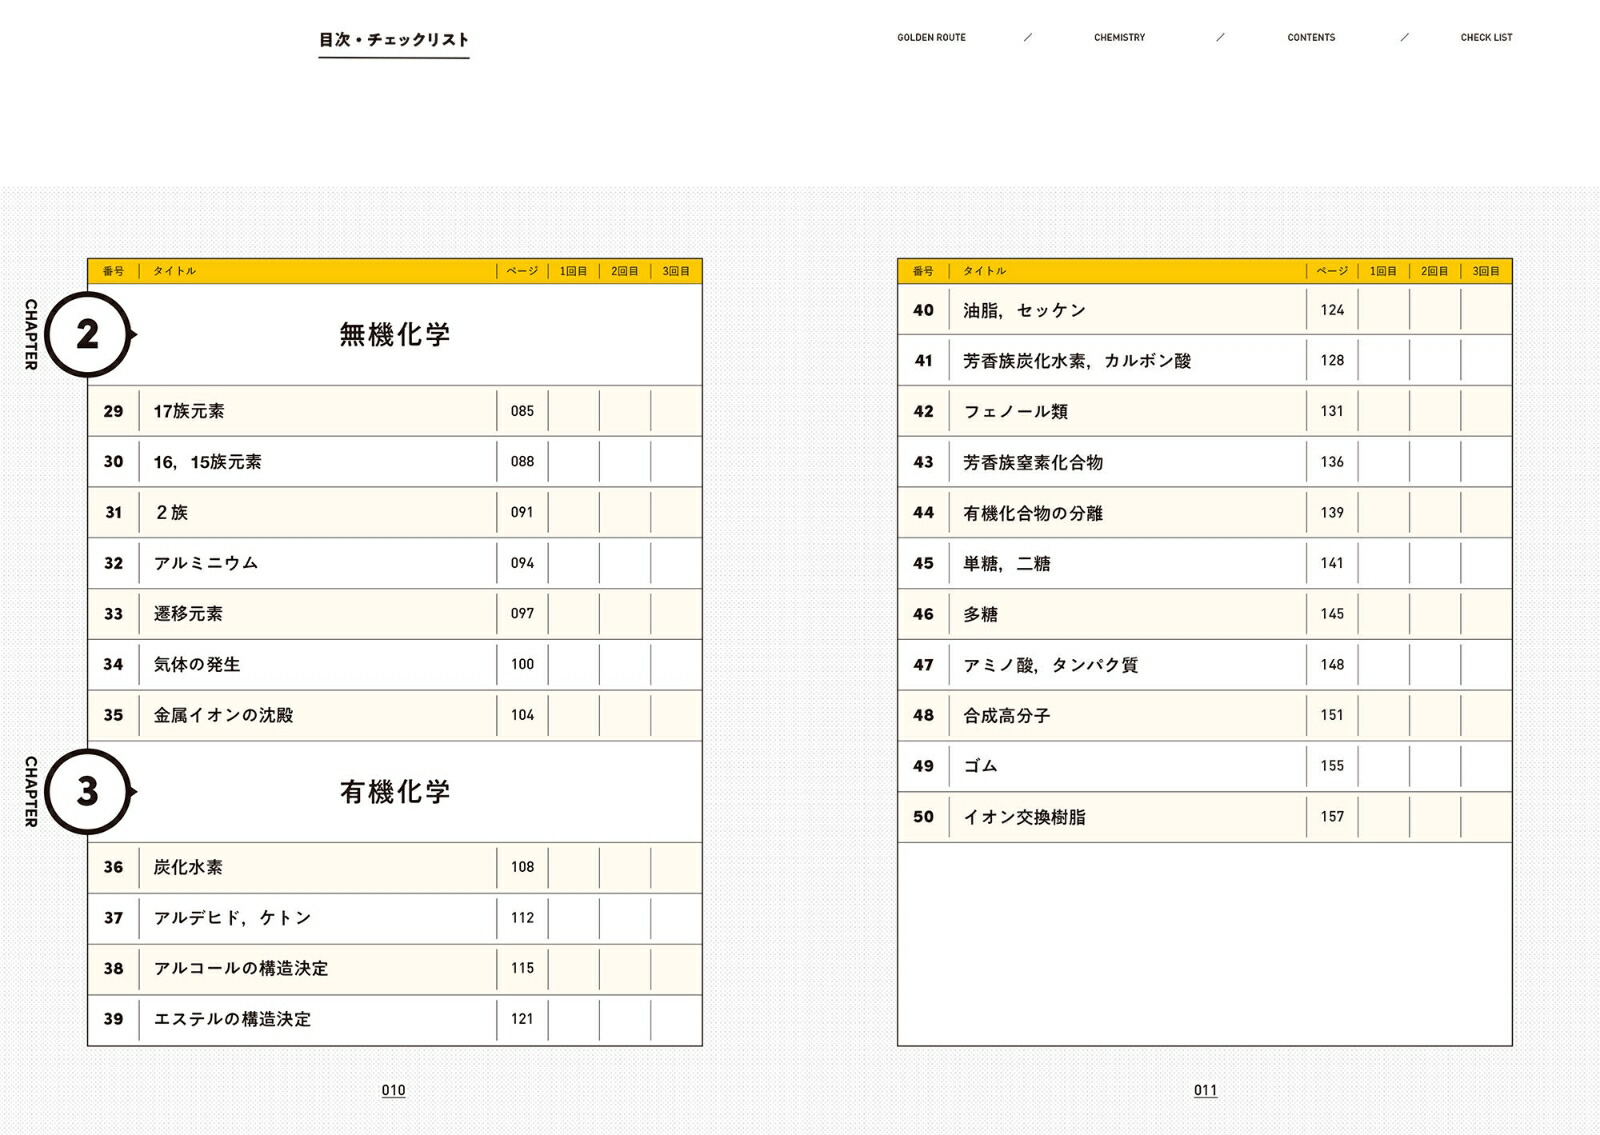
Task: Click the CHECK LIST header mark
Action: 1487,38
